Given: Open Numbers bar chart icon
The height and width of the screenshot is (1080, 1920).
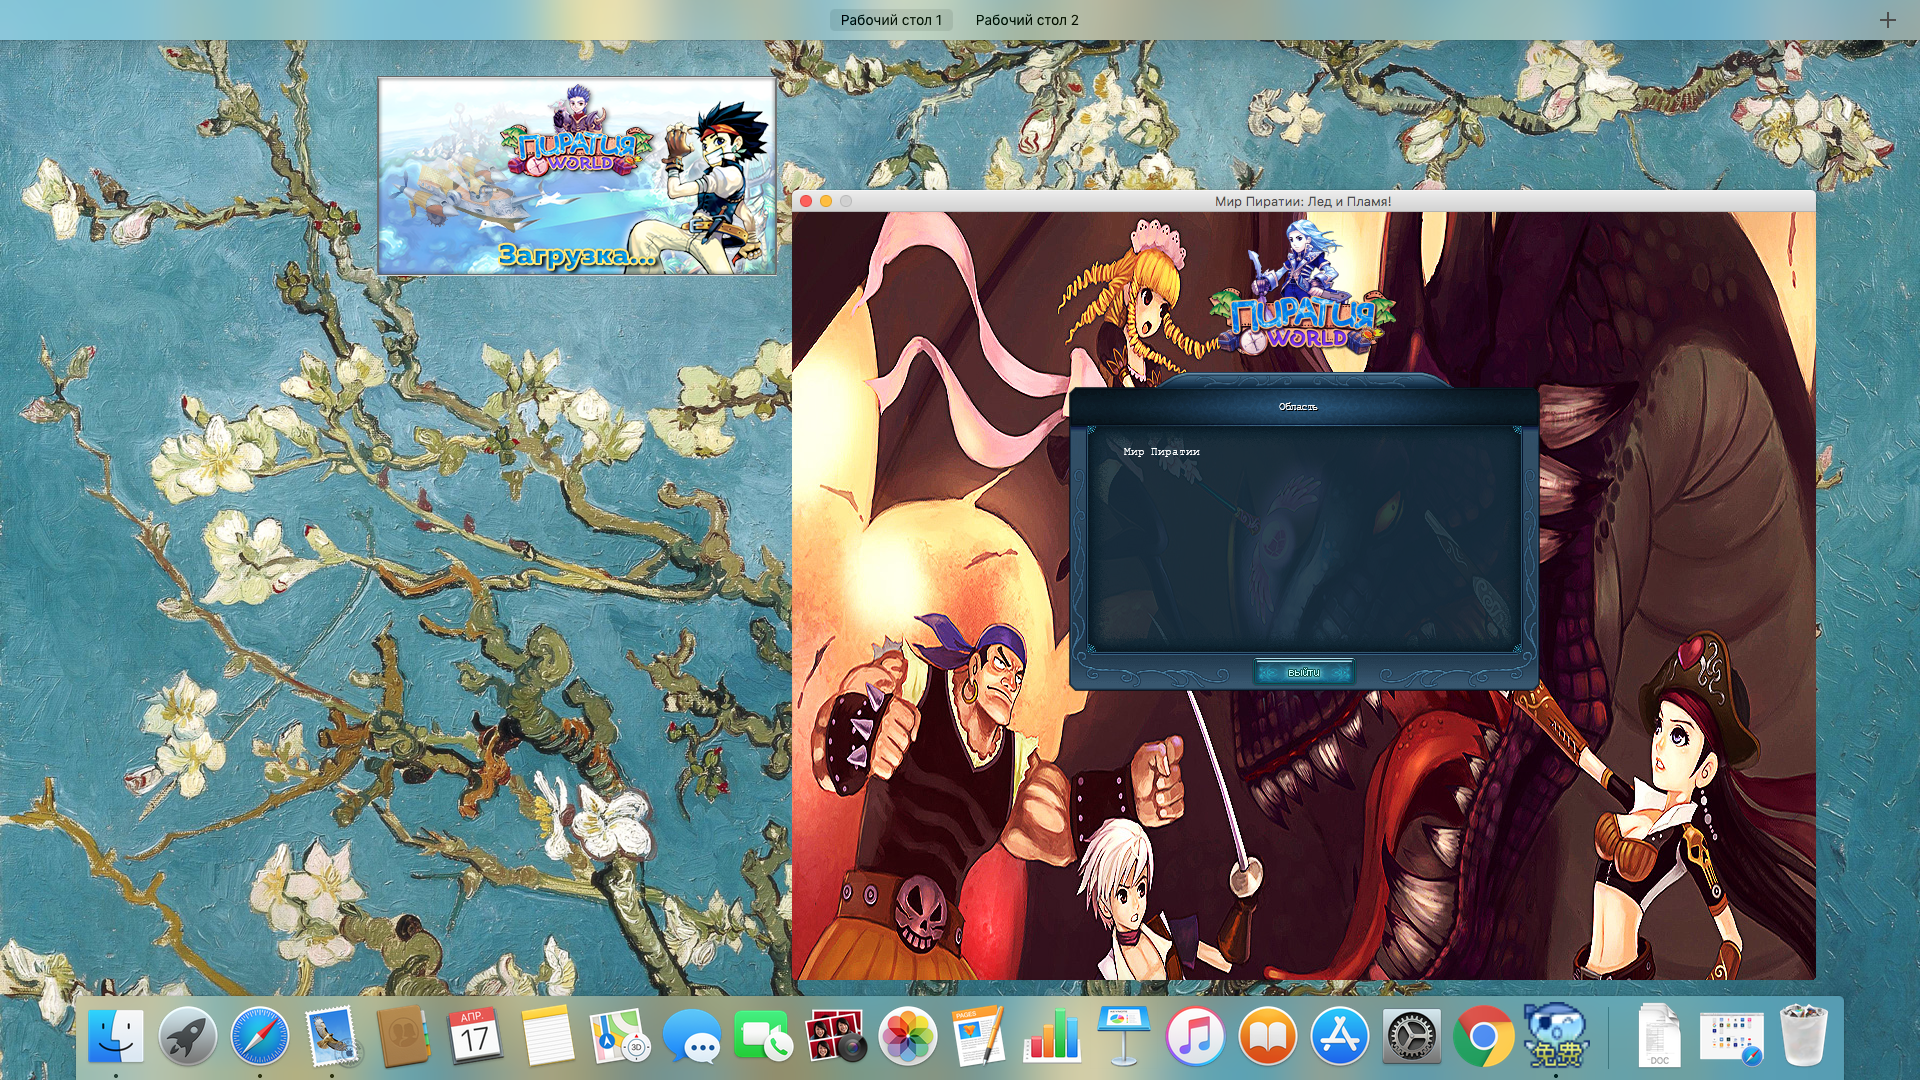Looking at the screenshot, I should point(1051,1036).
